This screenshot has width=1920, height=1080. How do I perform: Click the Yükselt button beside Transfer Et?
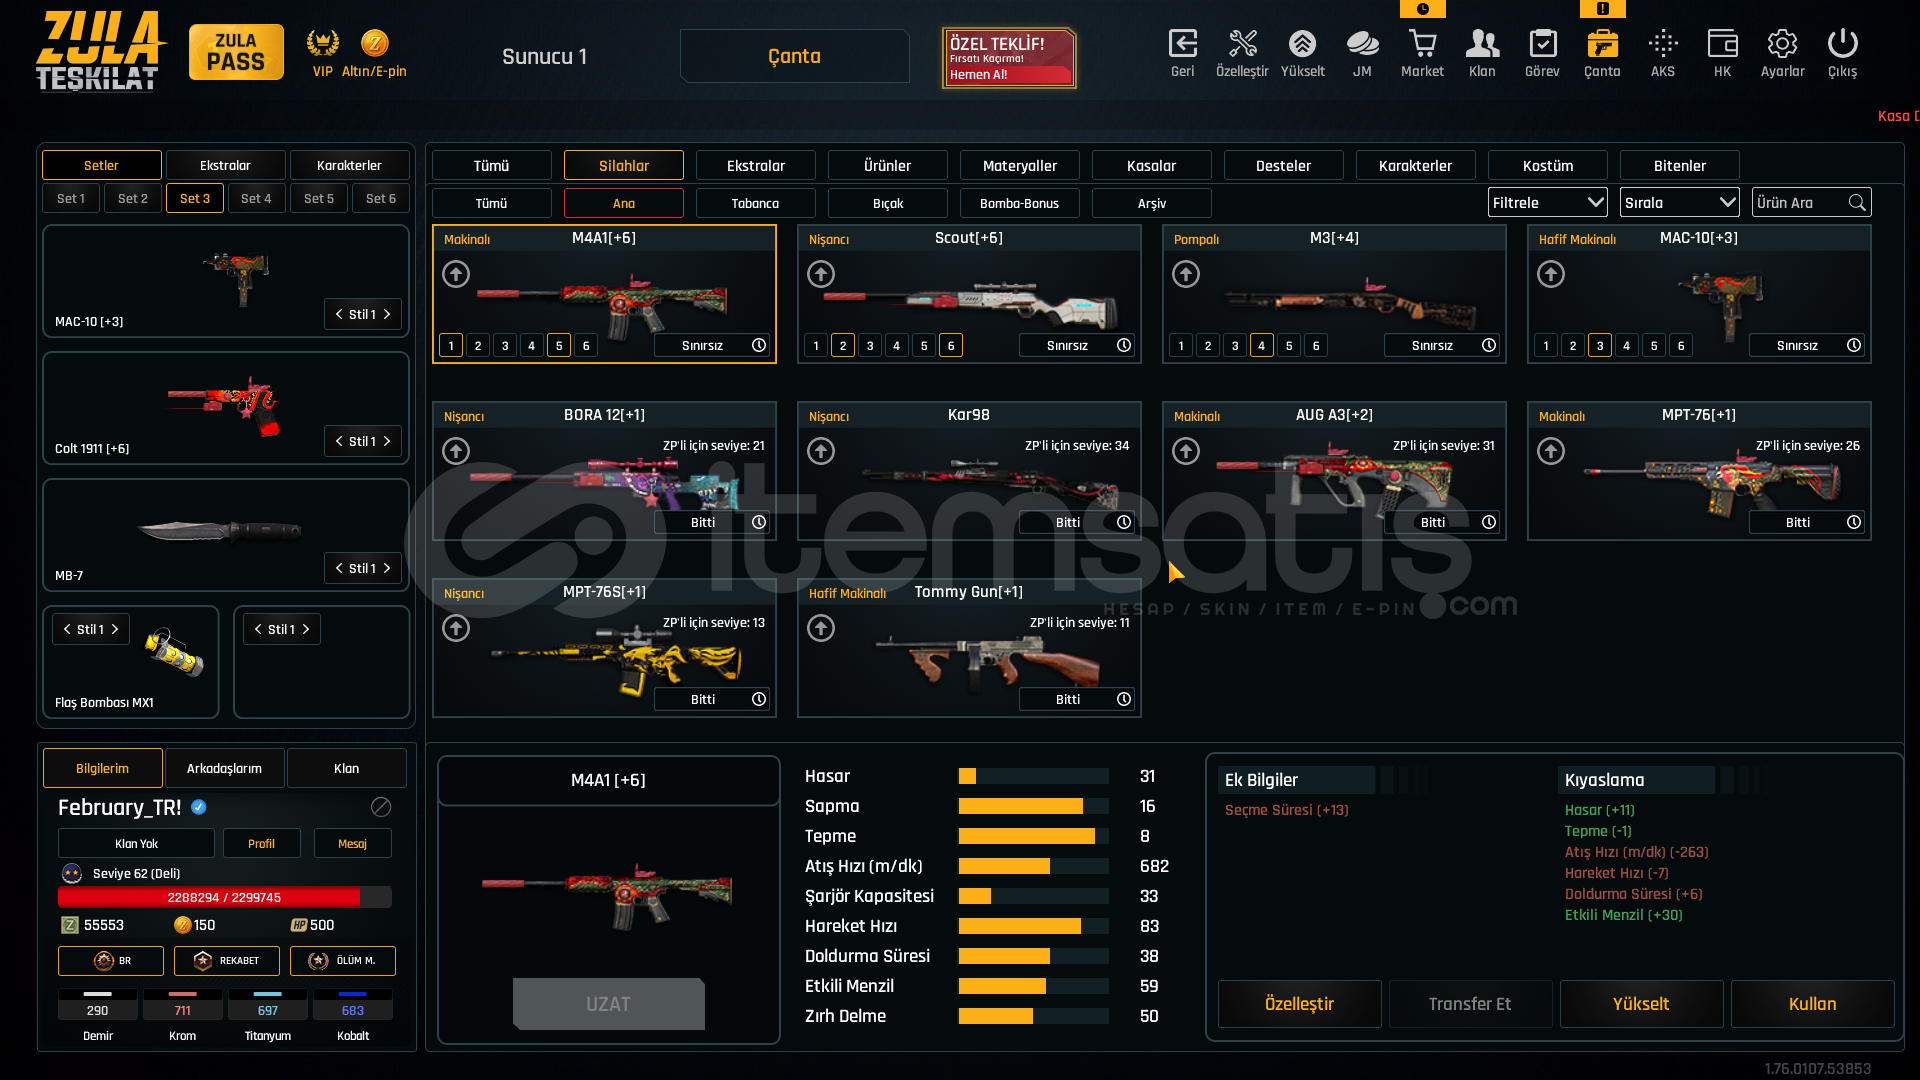coord(1641,1004)
